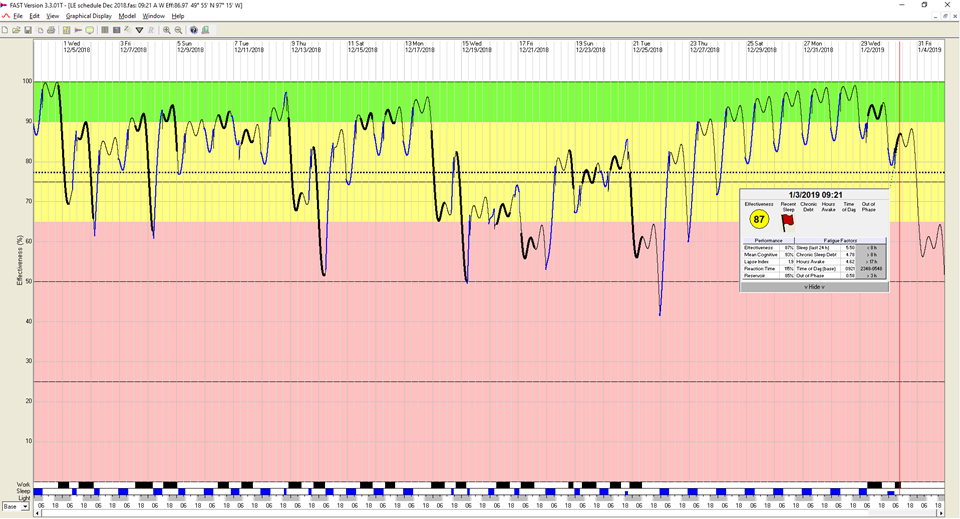Save the schedule with the floppy disk icon
This screenshot has width=960, height=519.
[x=29, y=30]
